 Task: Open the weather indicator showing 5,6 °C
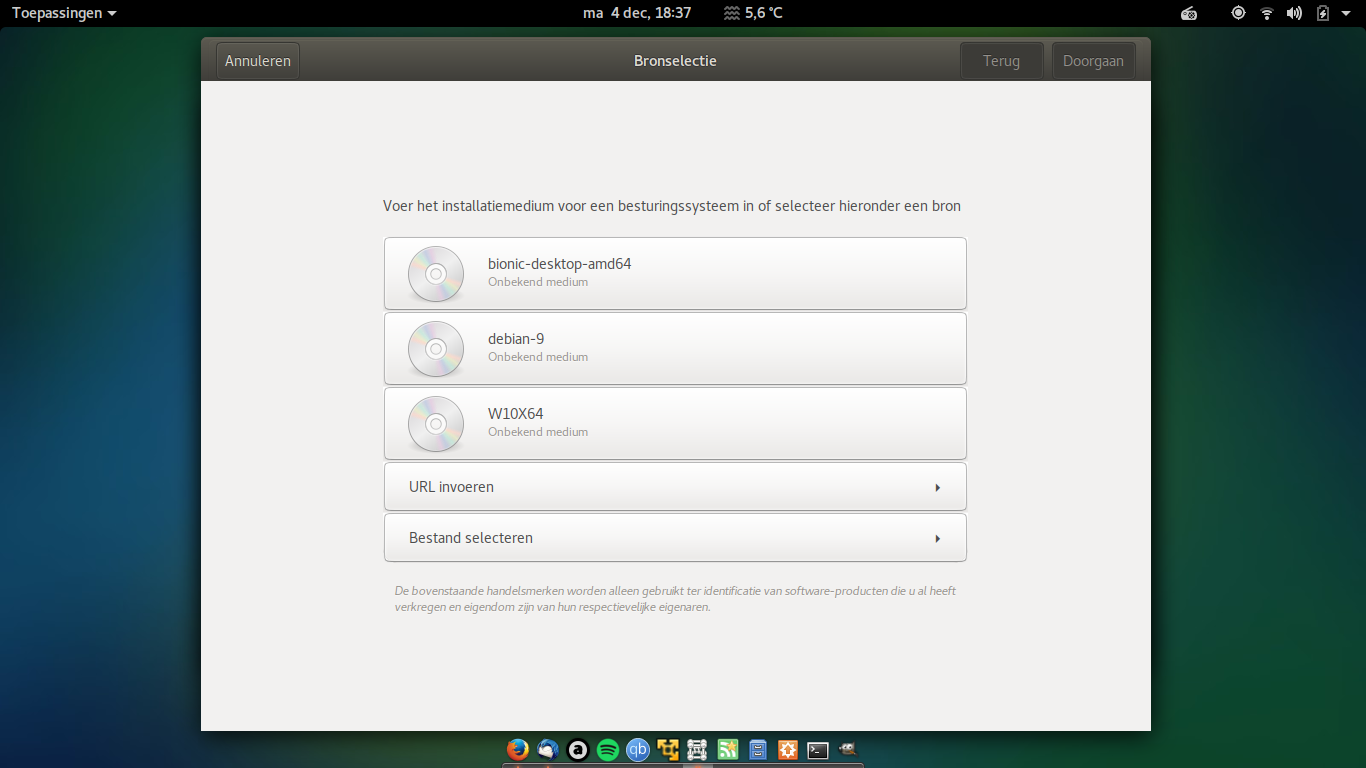tap(753, 13)
